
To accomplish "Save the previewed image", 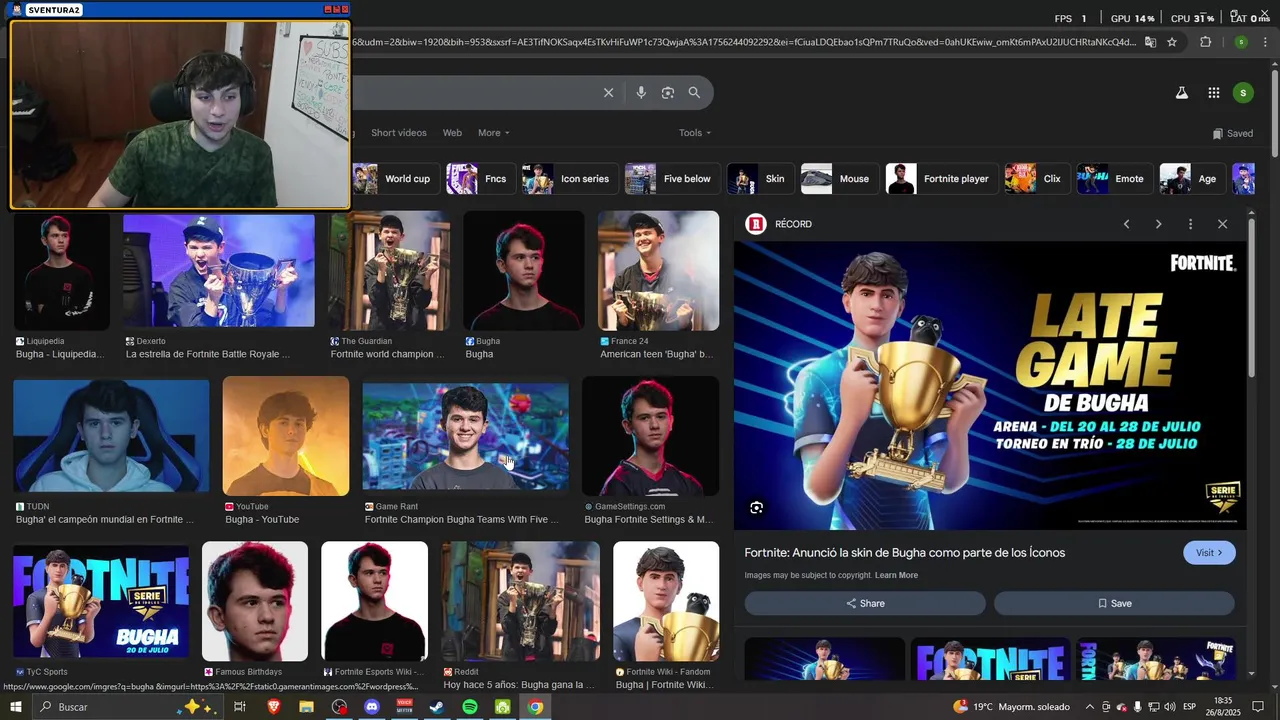I will click(1114, 603).
